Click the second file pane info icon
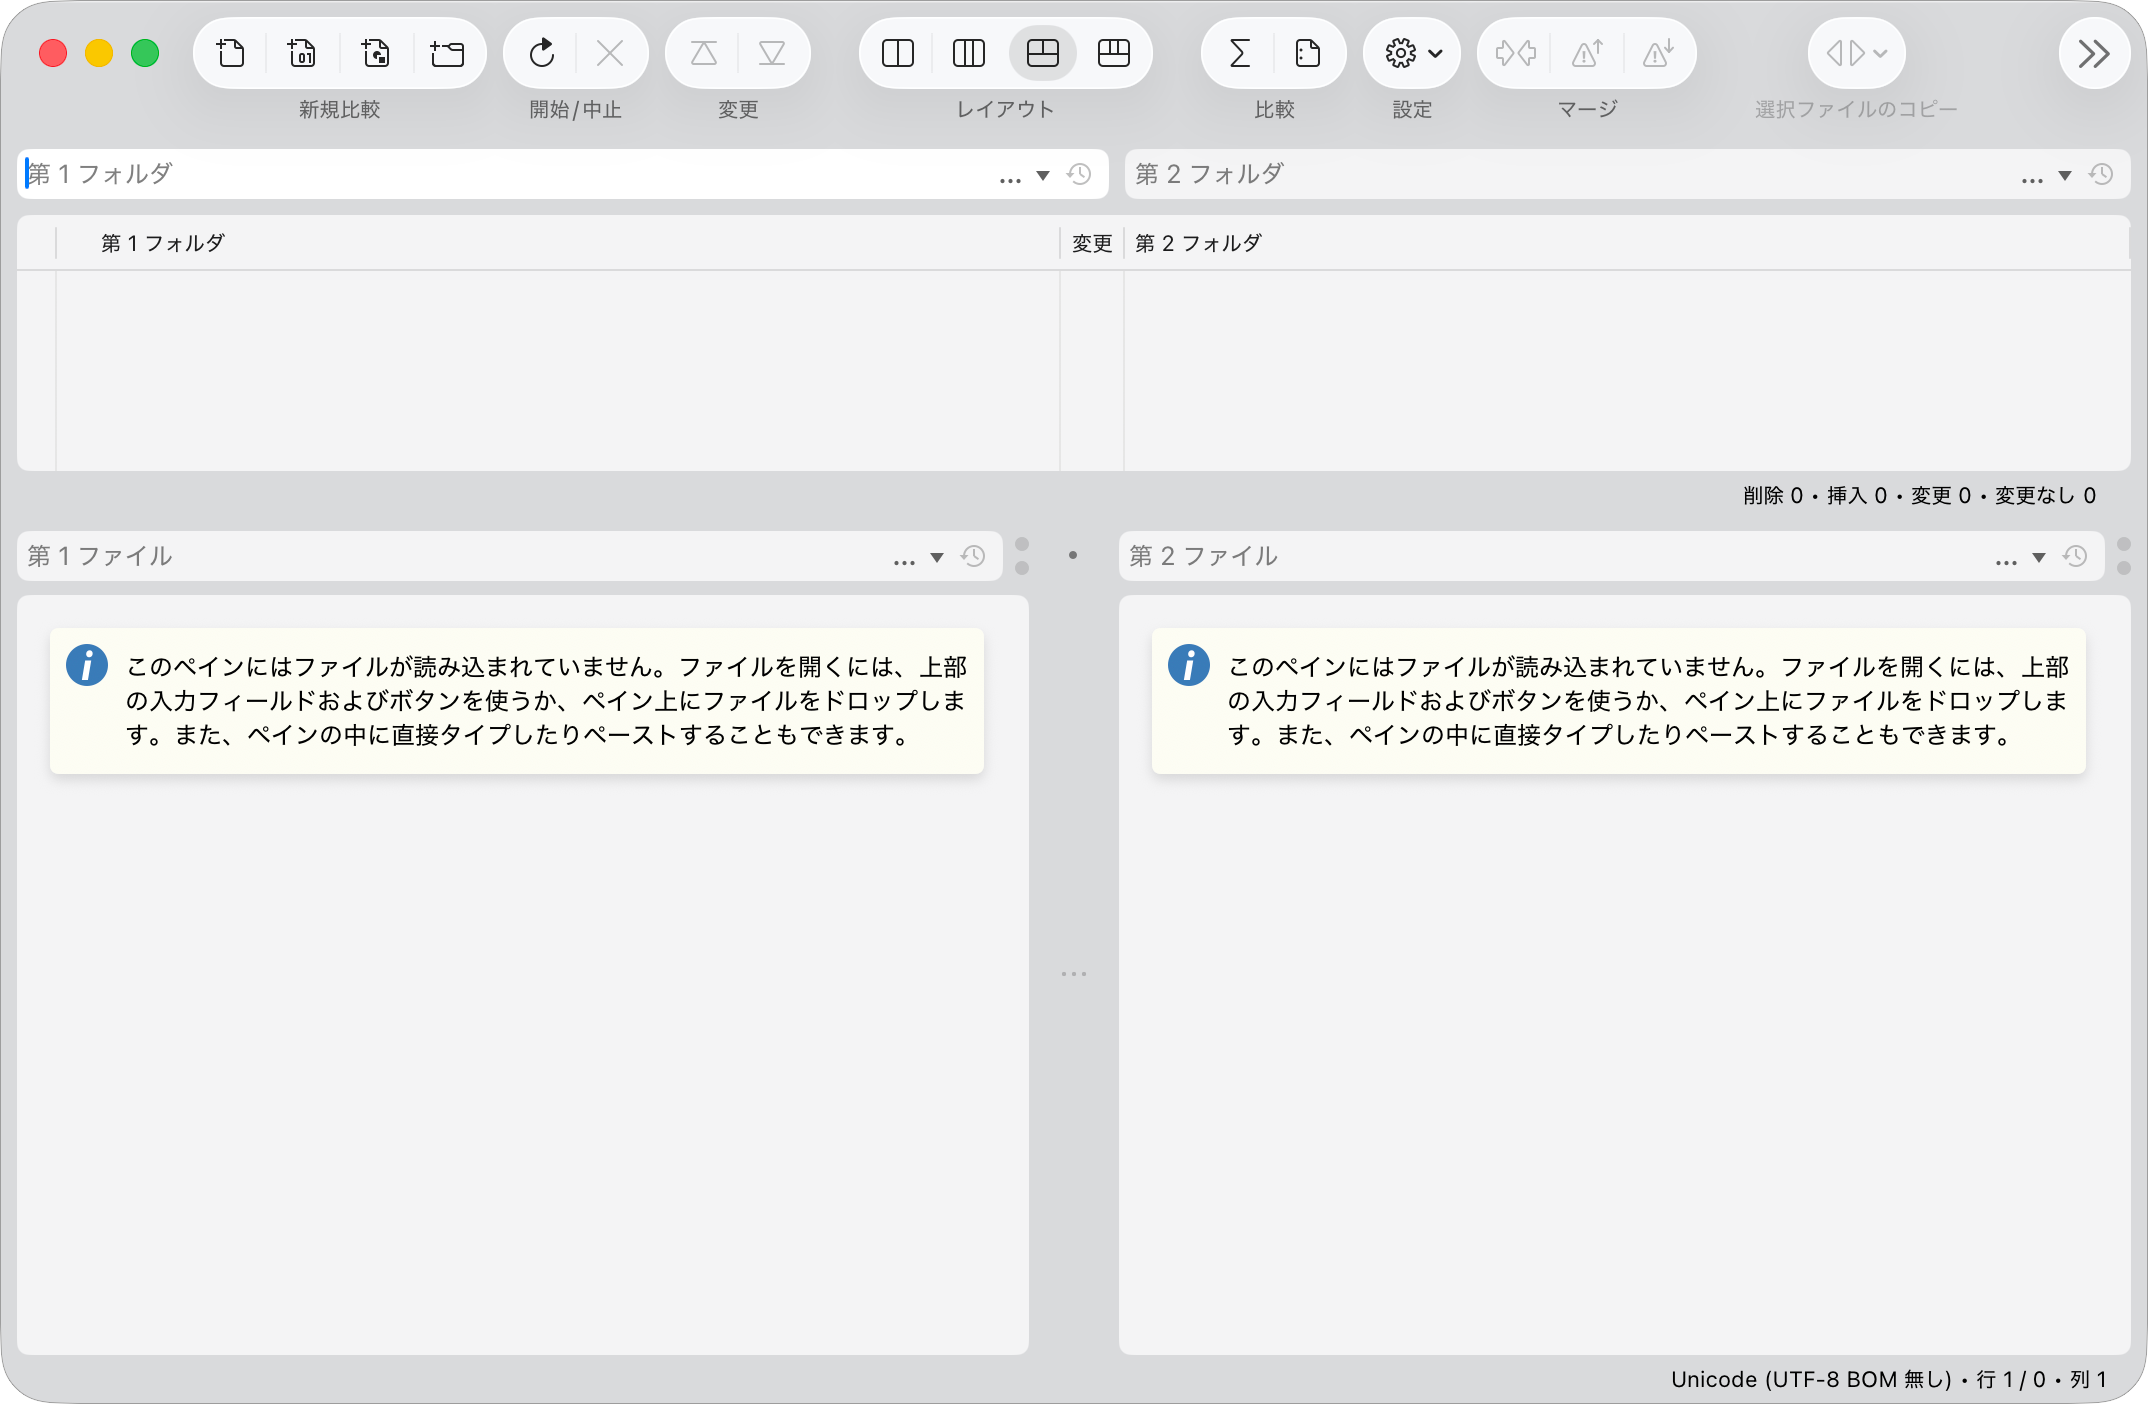This screenshot has width=2148, height=1404. tap(1189, 665)
